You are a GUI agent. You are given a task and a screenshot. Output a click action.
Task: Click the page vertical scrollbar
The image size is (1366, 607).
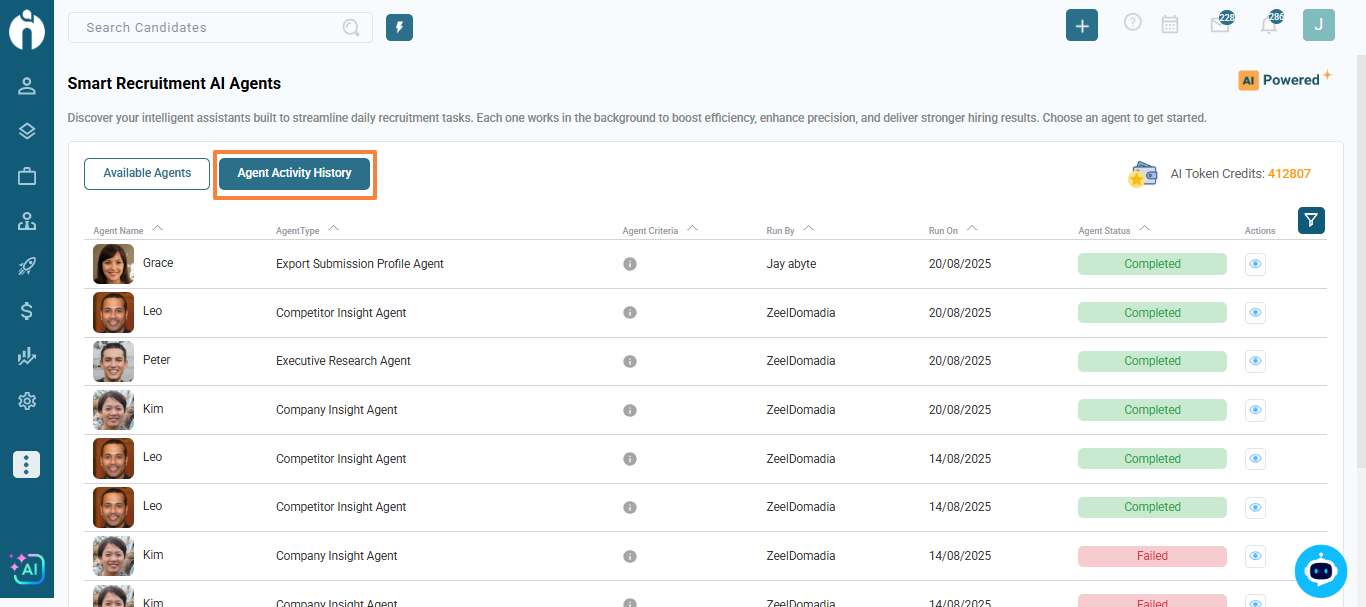pos(1360,260)
